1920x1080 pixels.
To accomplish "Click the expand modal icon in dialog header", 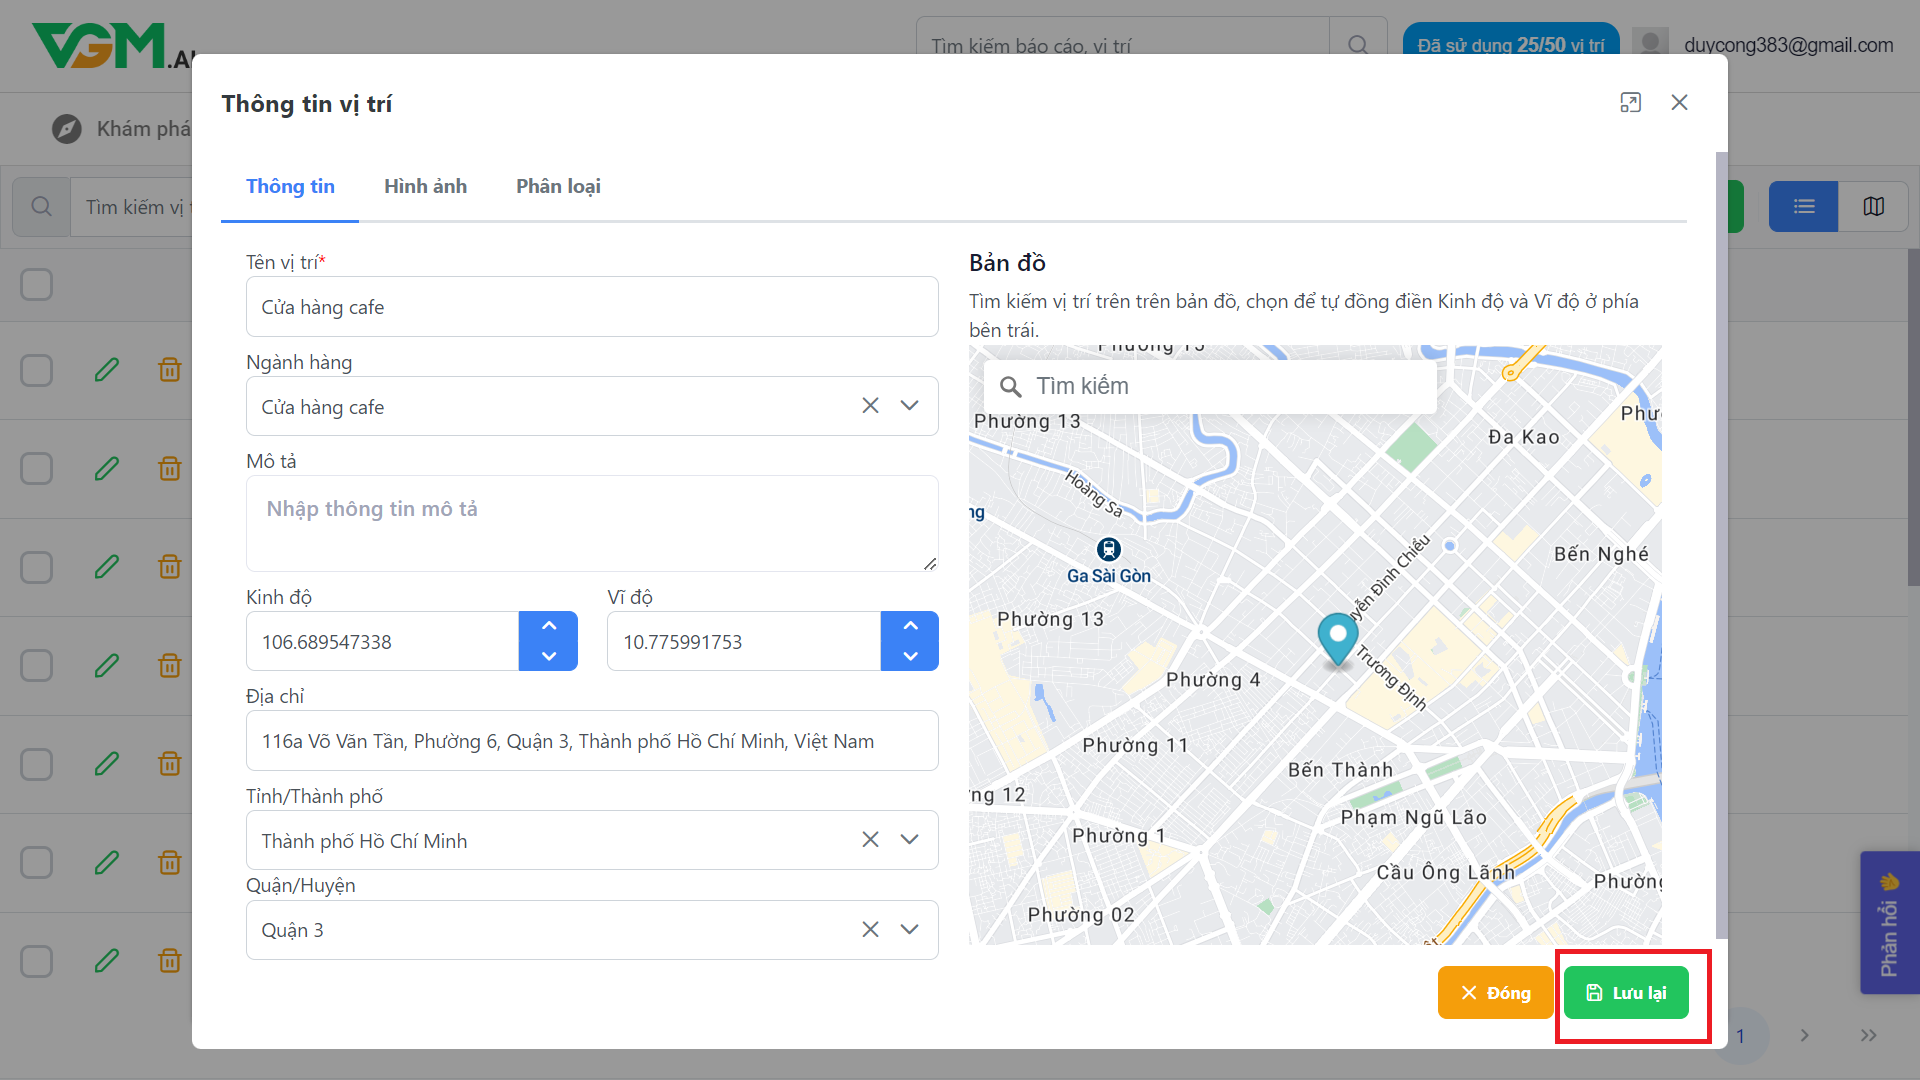I will (1630, 103).
